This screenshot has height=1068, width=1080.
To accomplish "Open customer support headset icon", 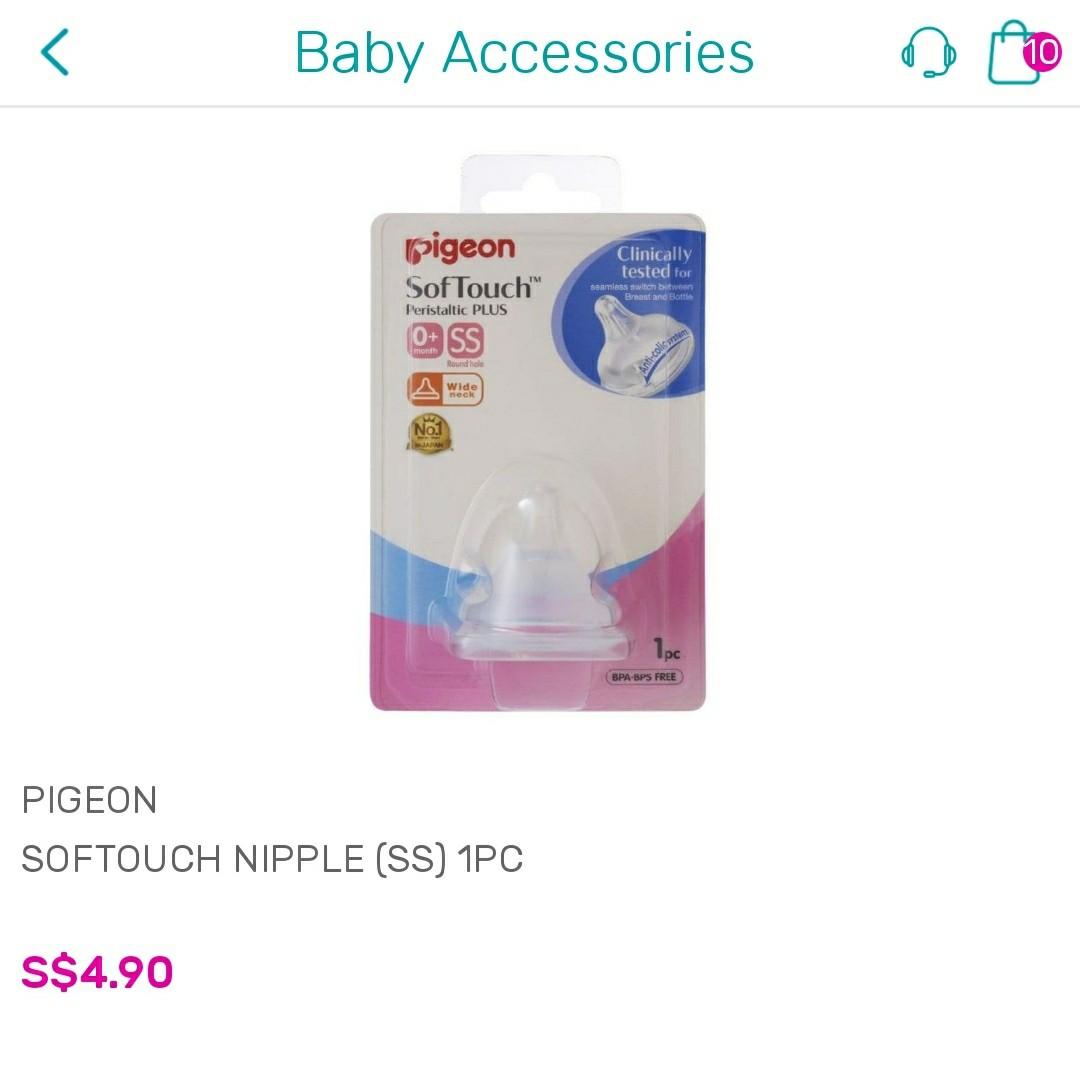I will click(x=928, y=52).
